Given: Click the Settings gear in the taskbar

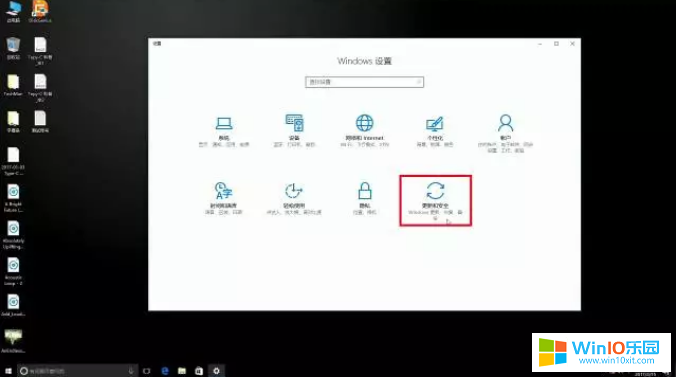Looking at the screenshot, I should pos(216,371).
